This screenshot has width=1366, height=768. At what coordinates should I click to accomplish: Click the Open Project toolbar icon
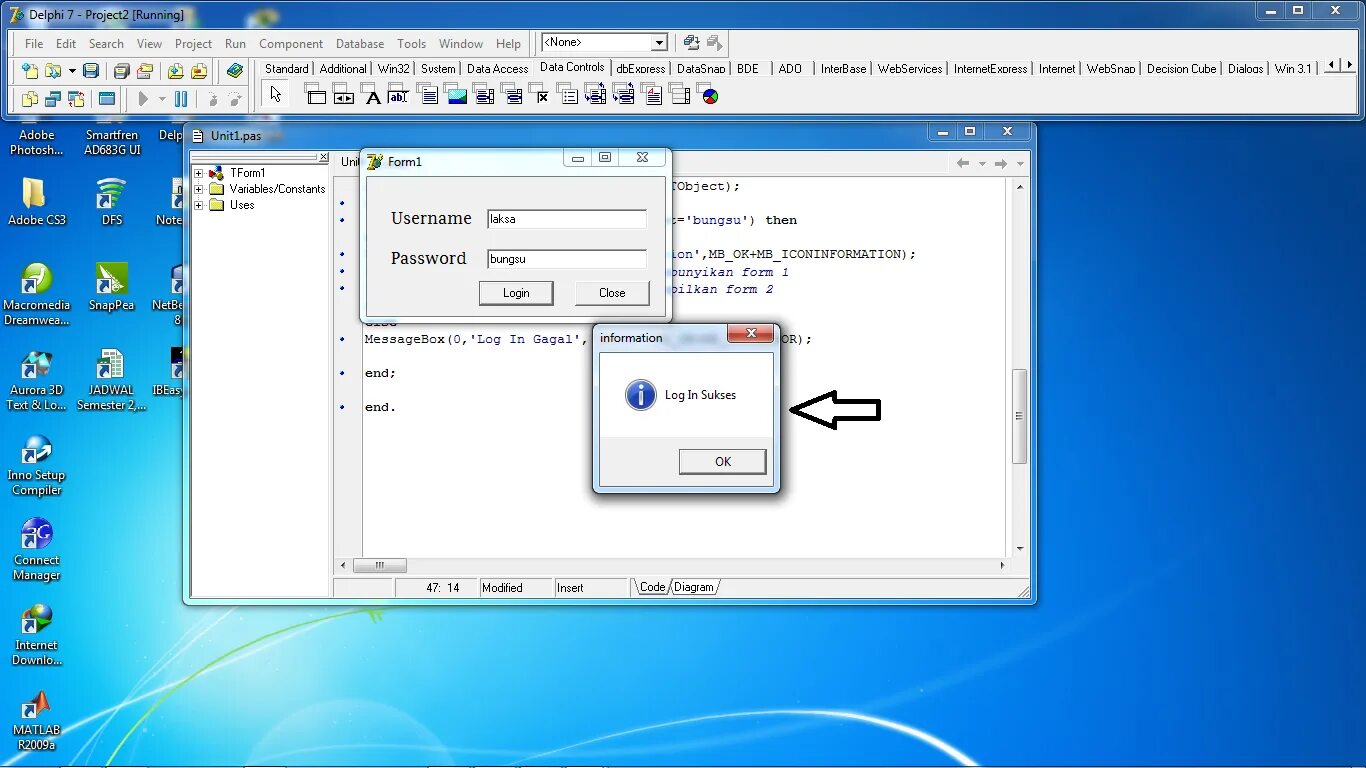click(x=145, y=71)
